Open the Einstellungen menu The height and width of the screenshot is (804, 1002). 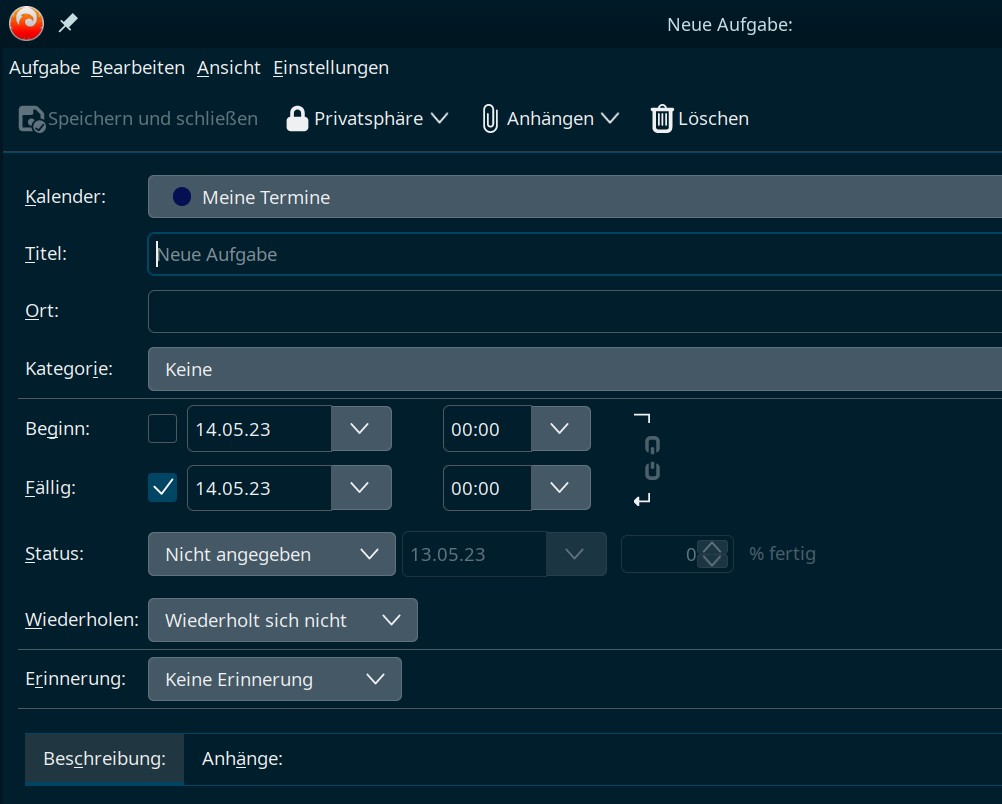coord(331,68)
